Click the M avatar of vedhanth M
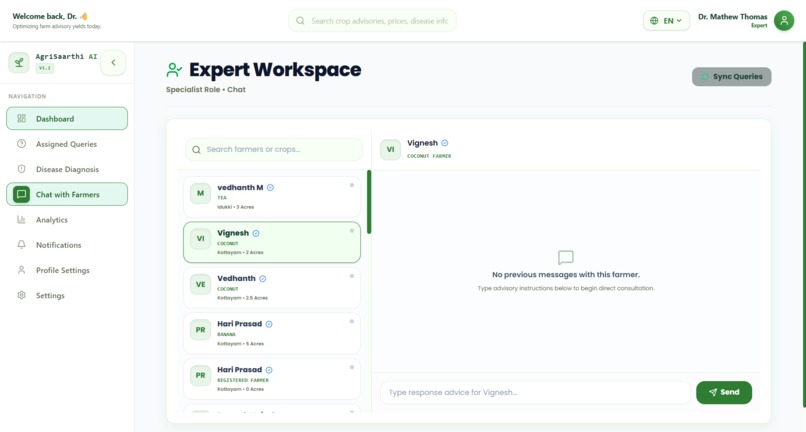 coord(200,193)
